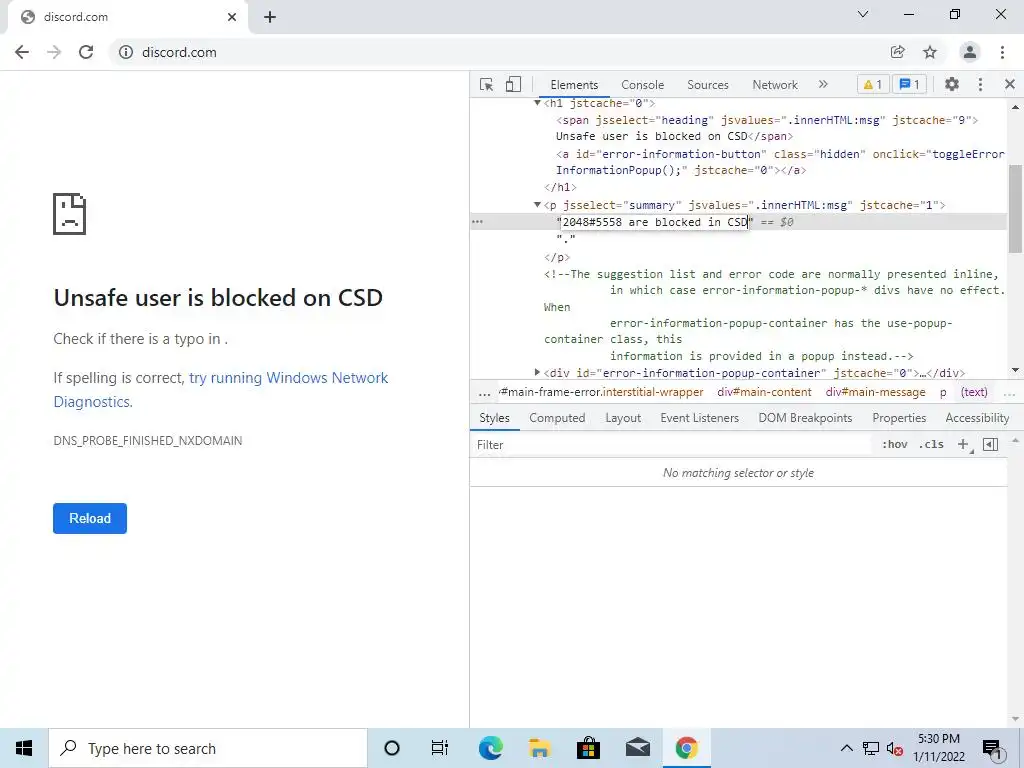Switch to the Console tab

coord(642,85)
